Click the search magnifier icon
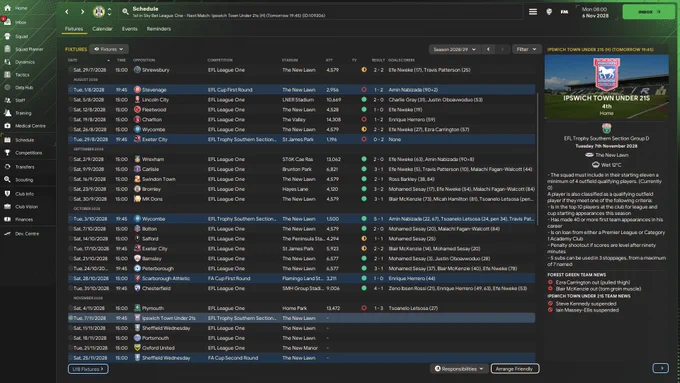Viewport: 680px width, 383px height. [x=125, y=12]
